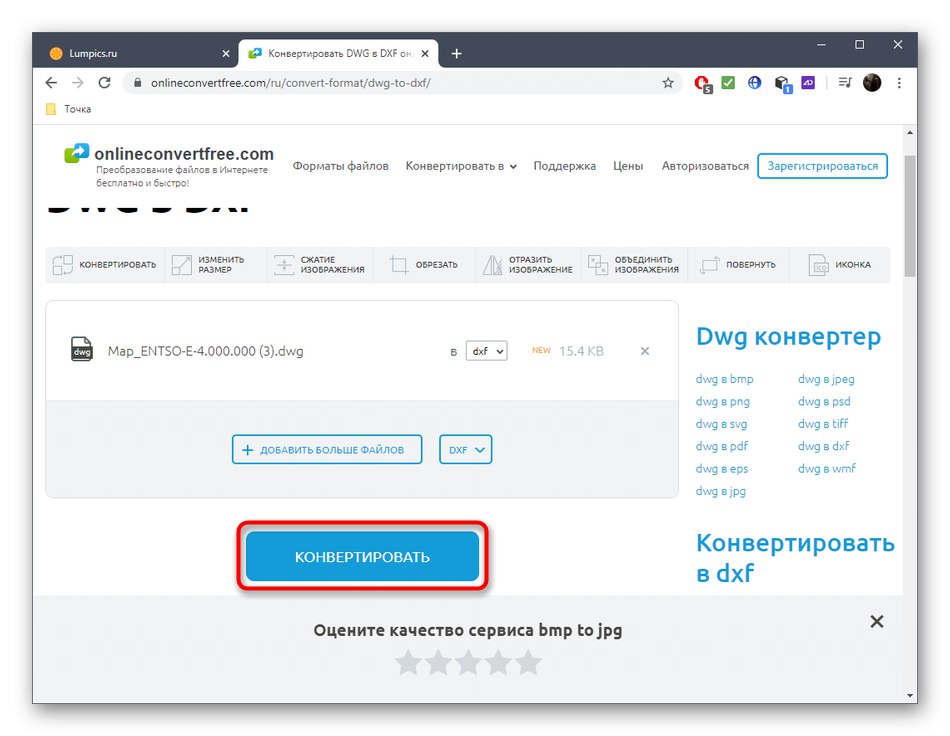Click the page vertical scrollbar thumb
The height and width of the screenshot is (736, 950).
click(x=909, y=216)
